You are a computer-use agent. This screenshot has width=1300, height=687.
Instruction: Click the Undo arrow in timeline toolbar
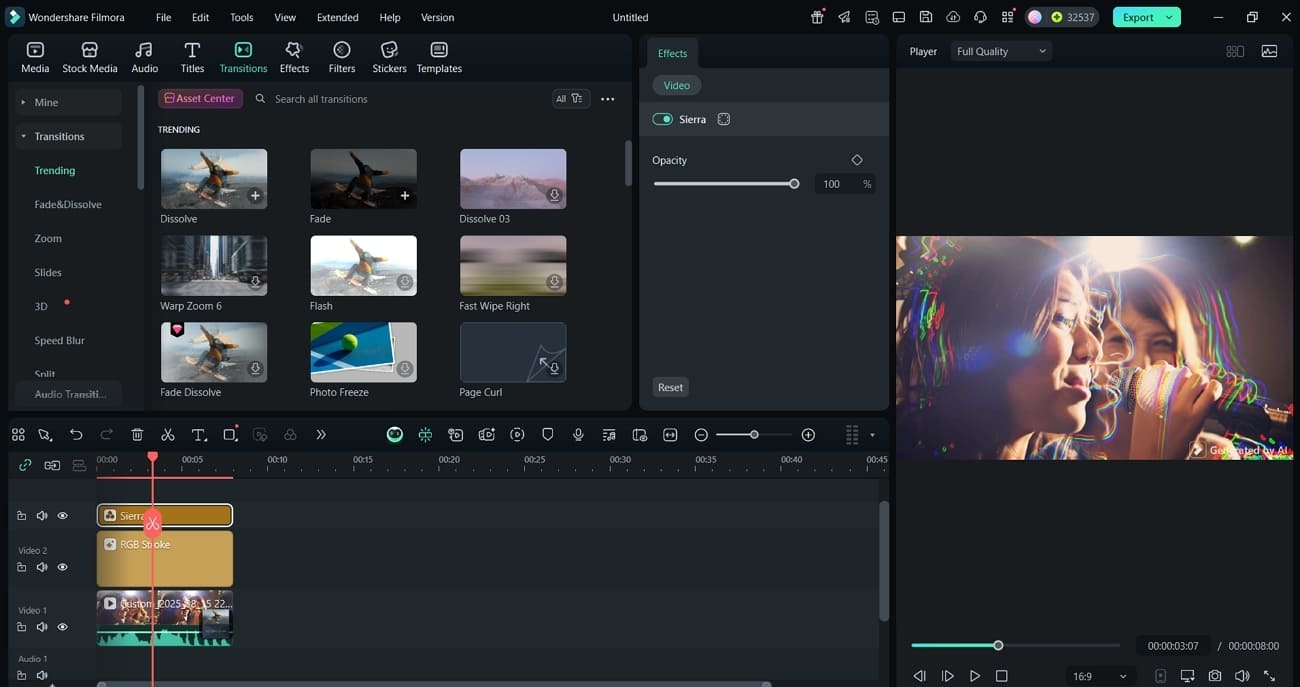76,435
